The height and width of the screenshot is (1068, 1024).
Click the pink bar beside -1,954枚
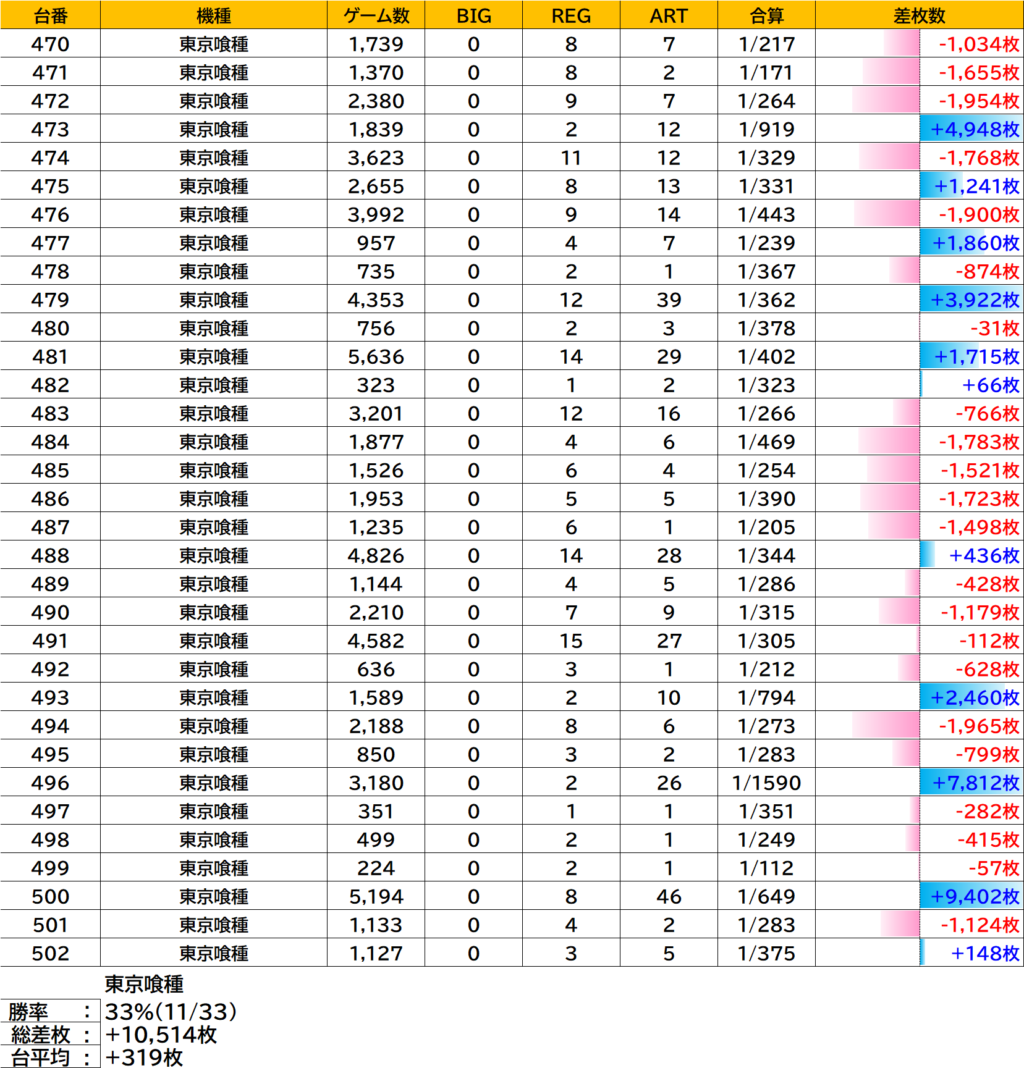coord(885,101)
